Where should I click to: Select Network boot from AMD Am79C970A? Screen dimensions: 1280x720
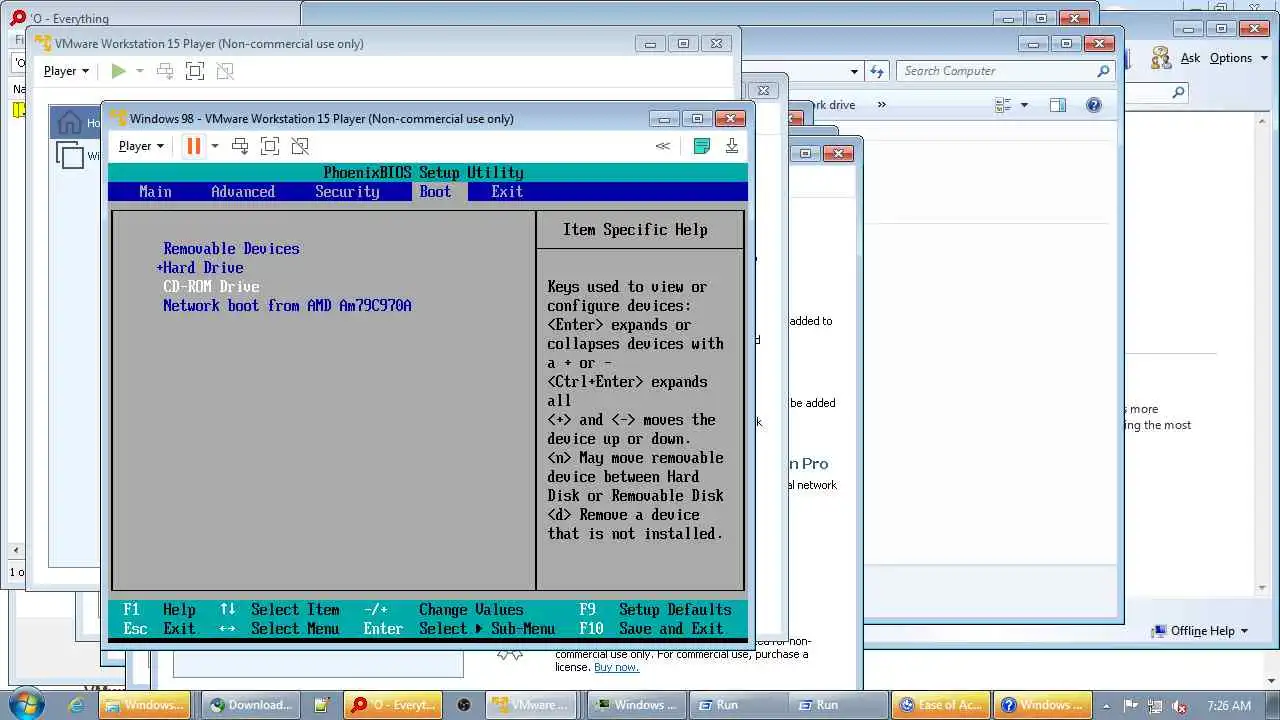pos(287,305)
